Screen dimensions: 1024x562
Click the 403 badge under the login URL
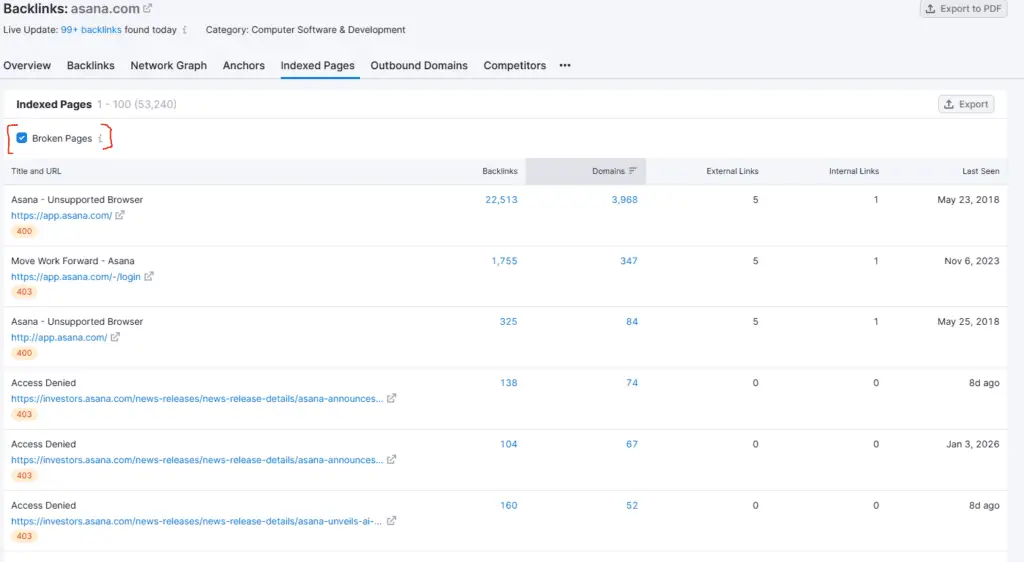24,292
